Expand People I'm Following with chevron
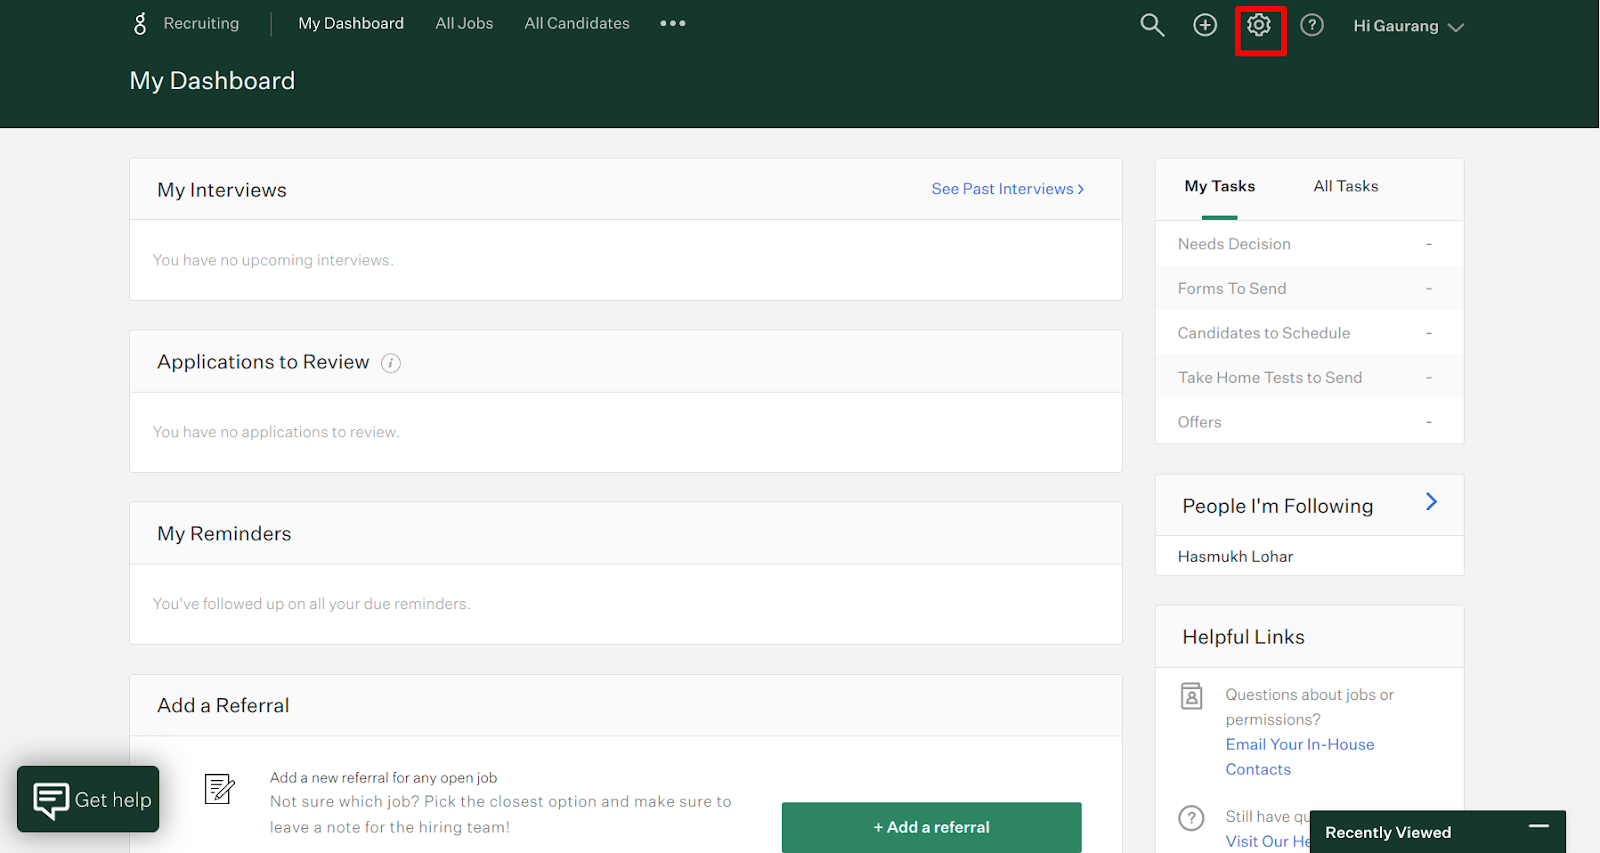 (x=1431, y=502)
